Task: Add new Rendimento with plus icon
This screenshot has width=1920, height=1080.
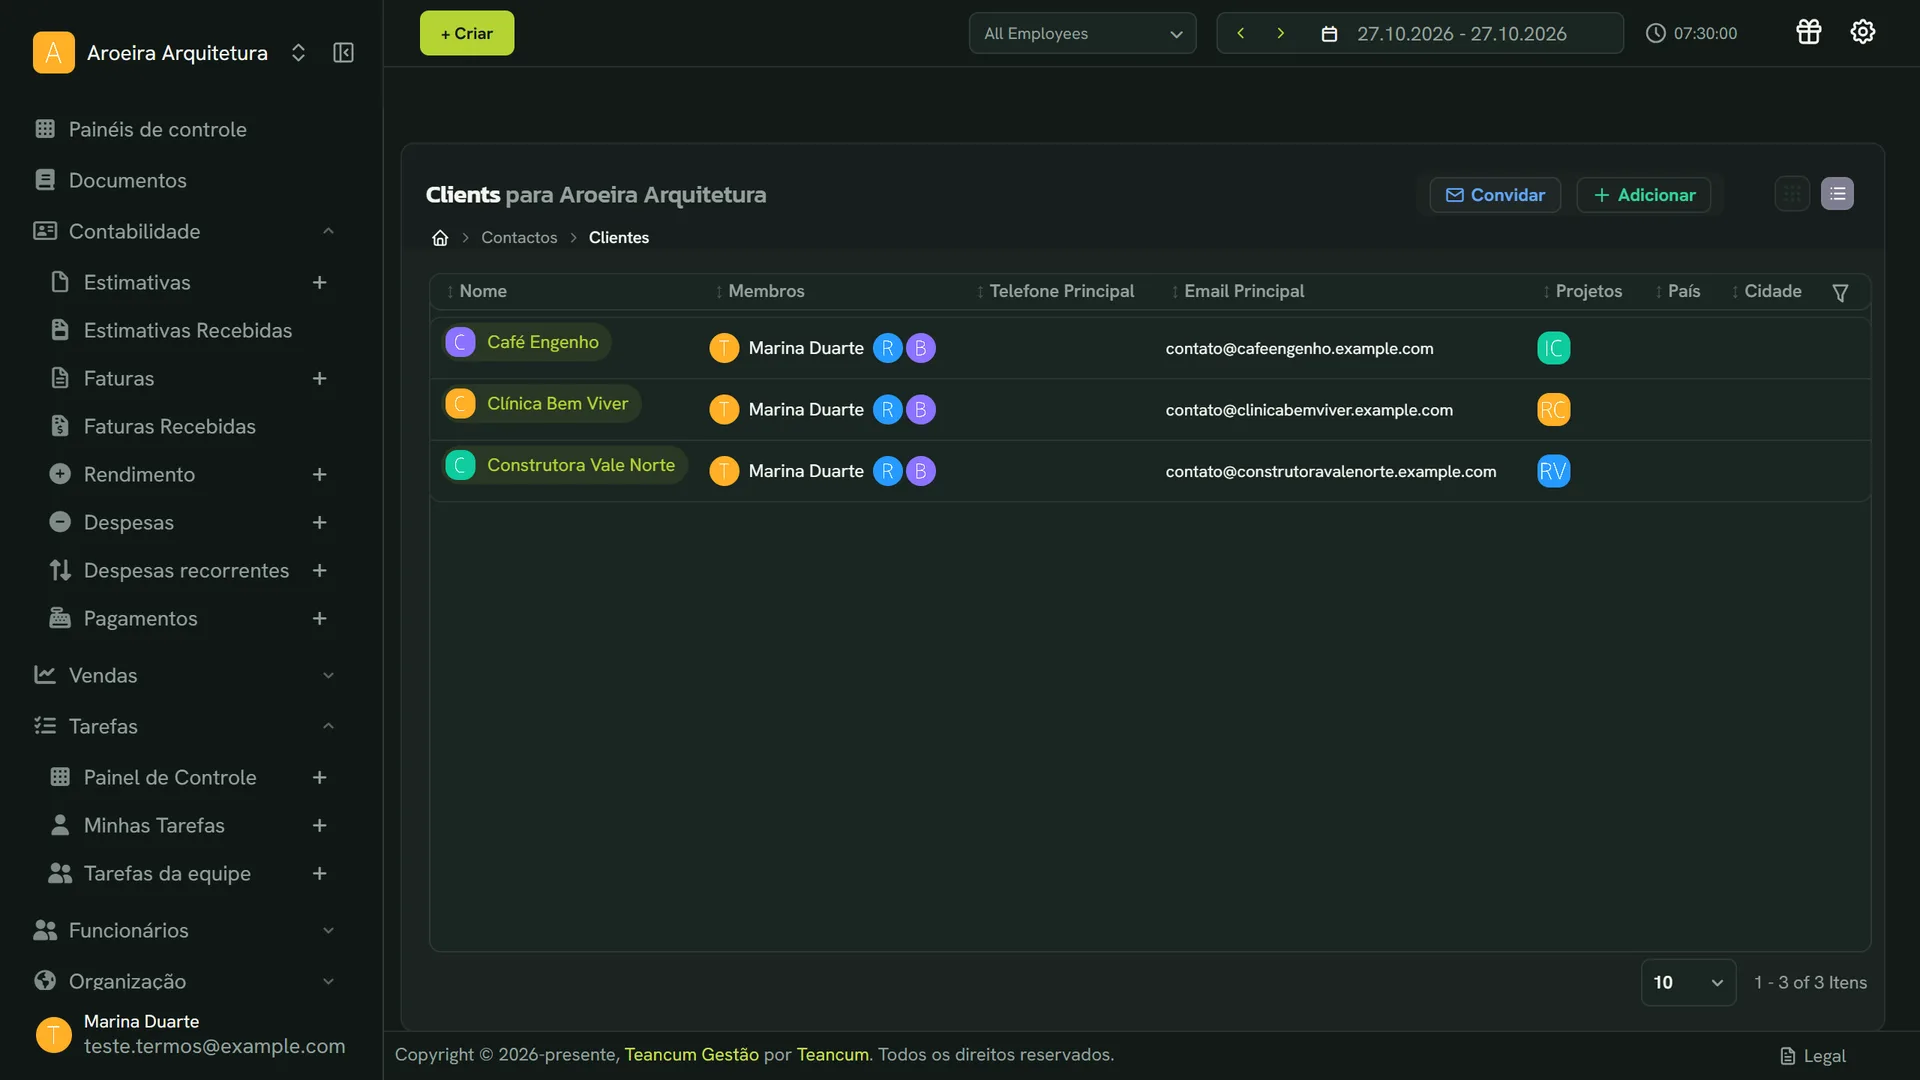Action: point(319,475)
